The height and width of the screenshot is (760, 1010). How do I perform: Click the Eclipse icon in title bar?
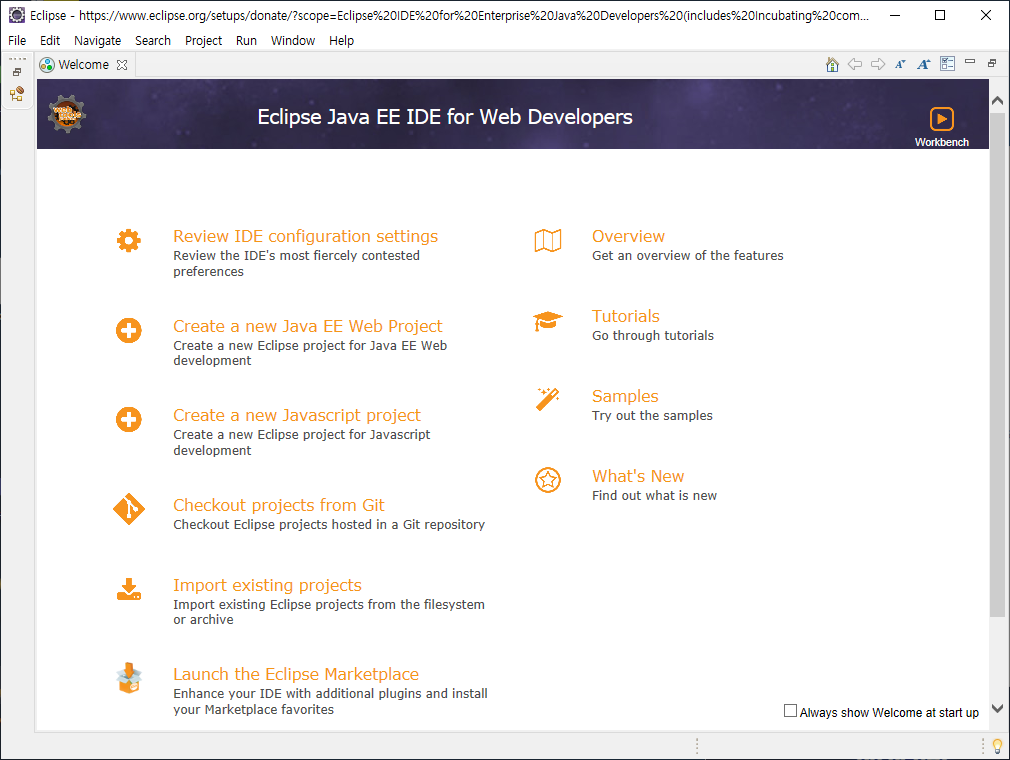(x=17, y=15)
